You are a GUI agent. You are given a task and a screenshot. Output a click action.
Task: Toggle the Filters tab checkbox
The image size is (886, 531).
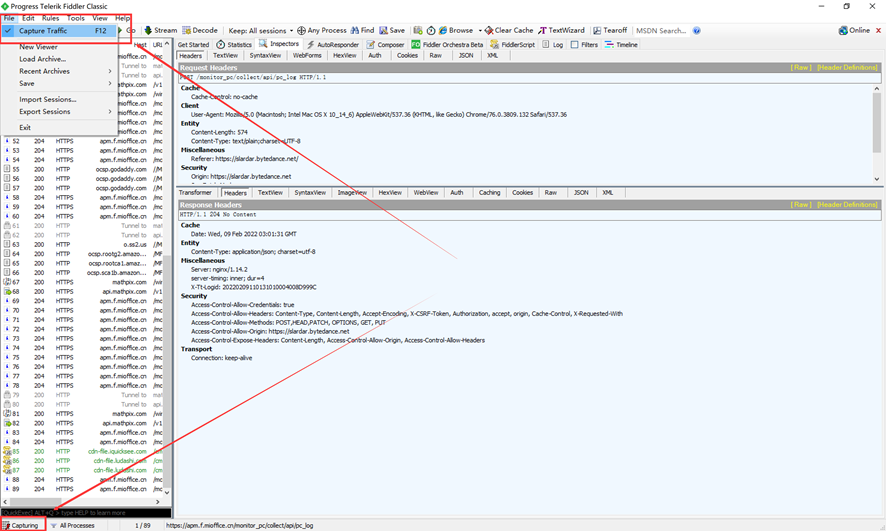[x=575, y=45]
